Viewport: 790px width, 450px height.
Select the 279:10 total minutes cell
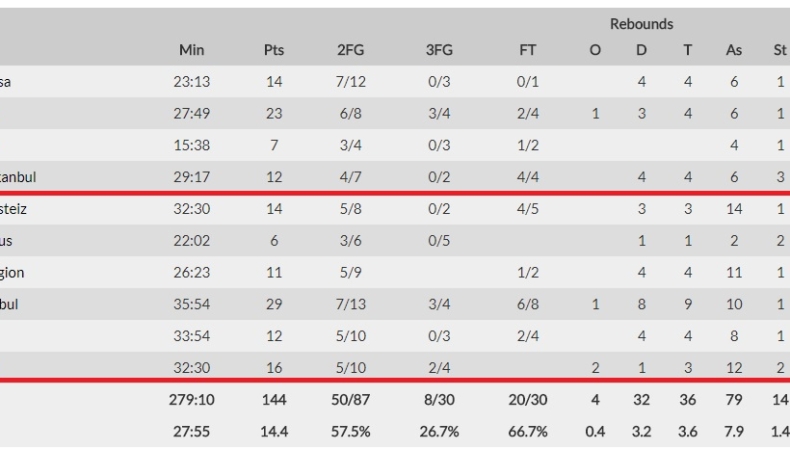click(x=191, y=400)
